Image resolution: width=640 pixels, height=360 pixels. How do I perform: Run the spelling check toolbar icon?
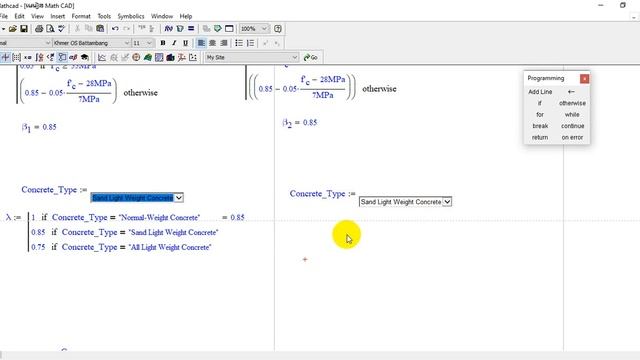pyautogui.click(x=61, y=29)
